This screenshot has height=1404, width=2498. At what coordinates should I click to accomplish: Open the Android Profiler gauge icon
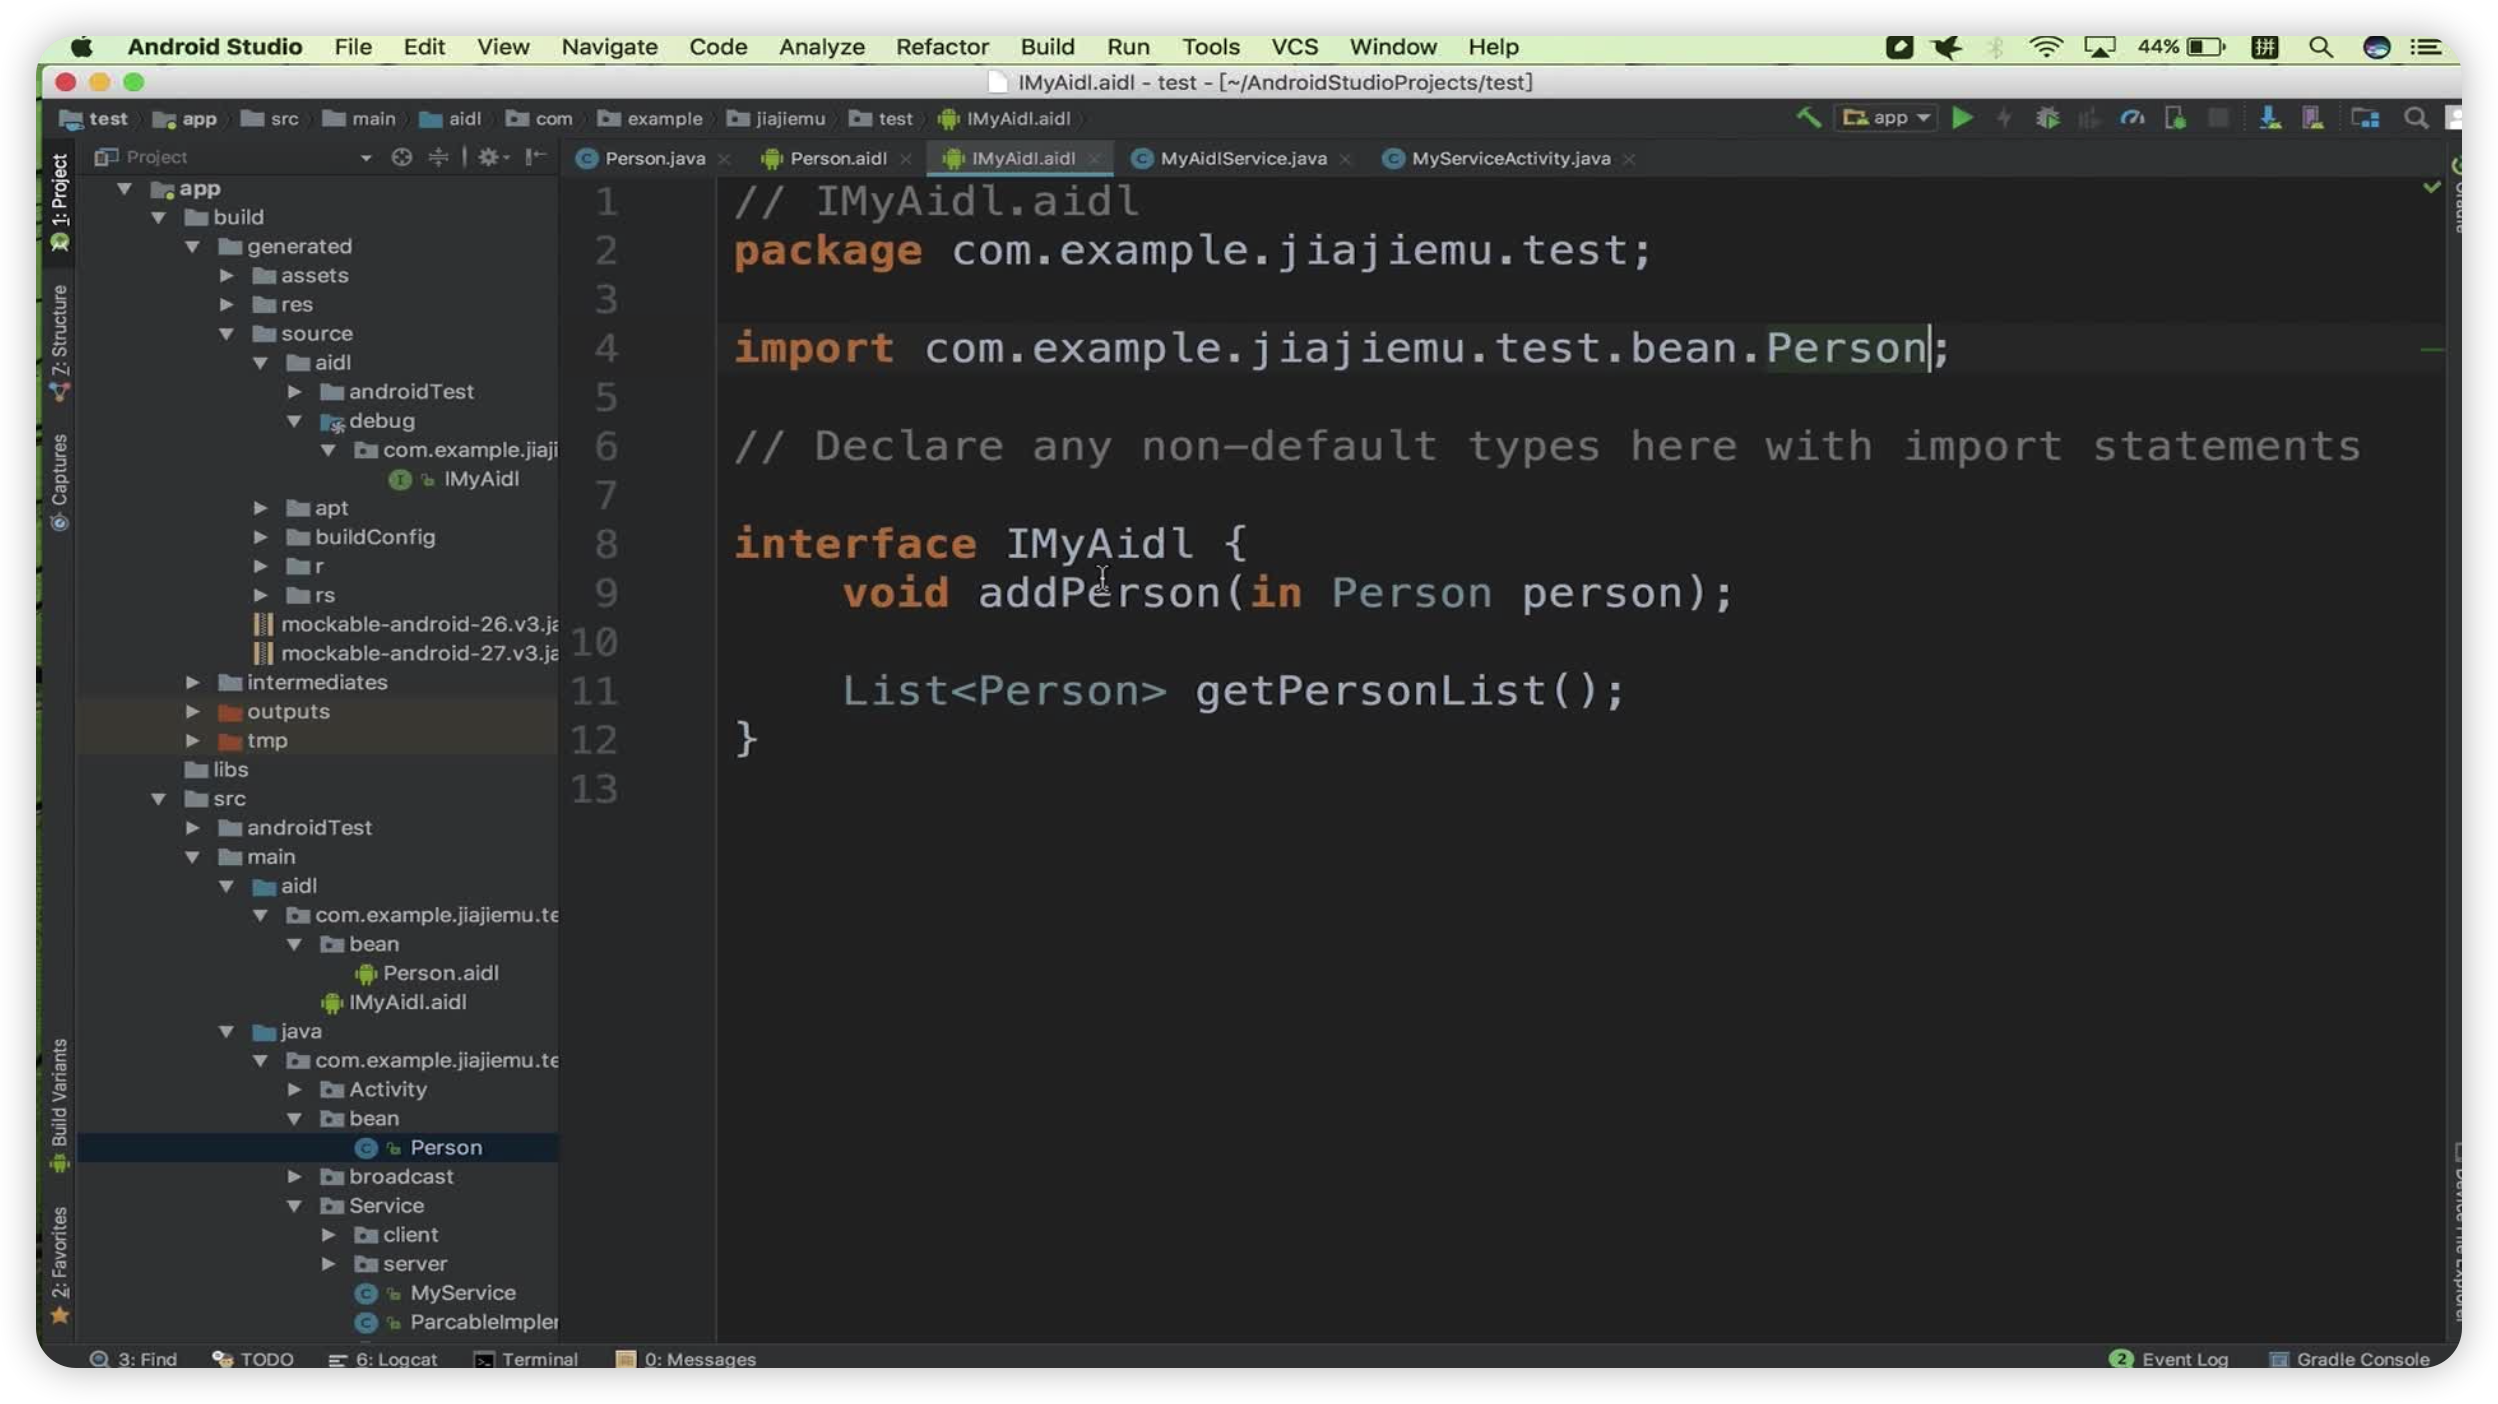coord(2132,118)
